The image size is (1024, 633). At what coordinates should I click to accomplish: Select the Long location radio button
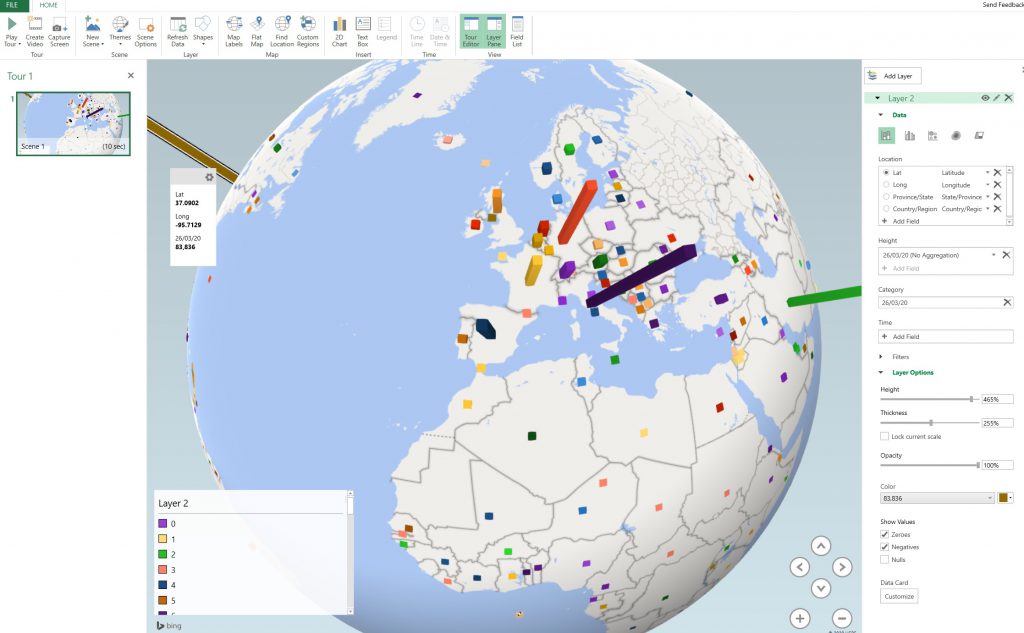[x=886, y=185]
